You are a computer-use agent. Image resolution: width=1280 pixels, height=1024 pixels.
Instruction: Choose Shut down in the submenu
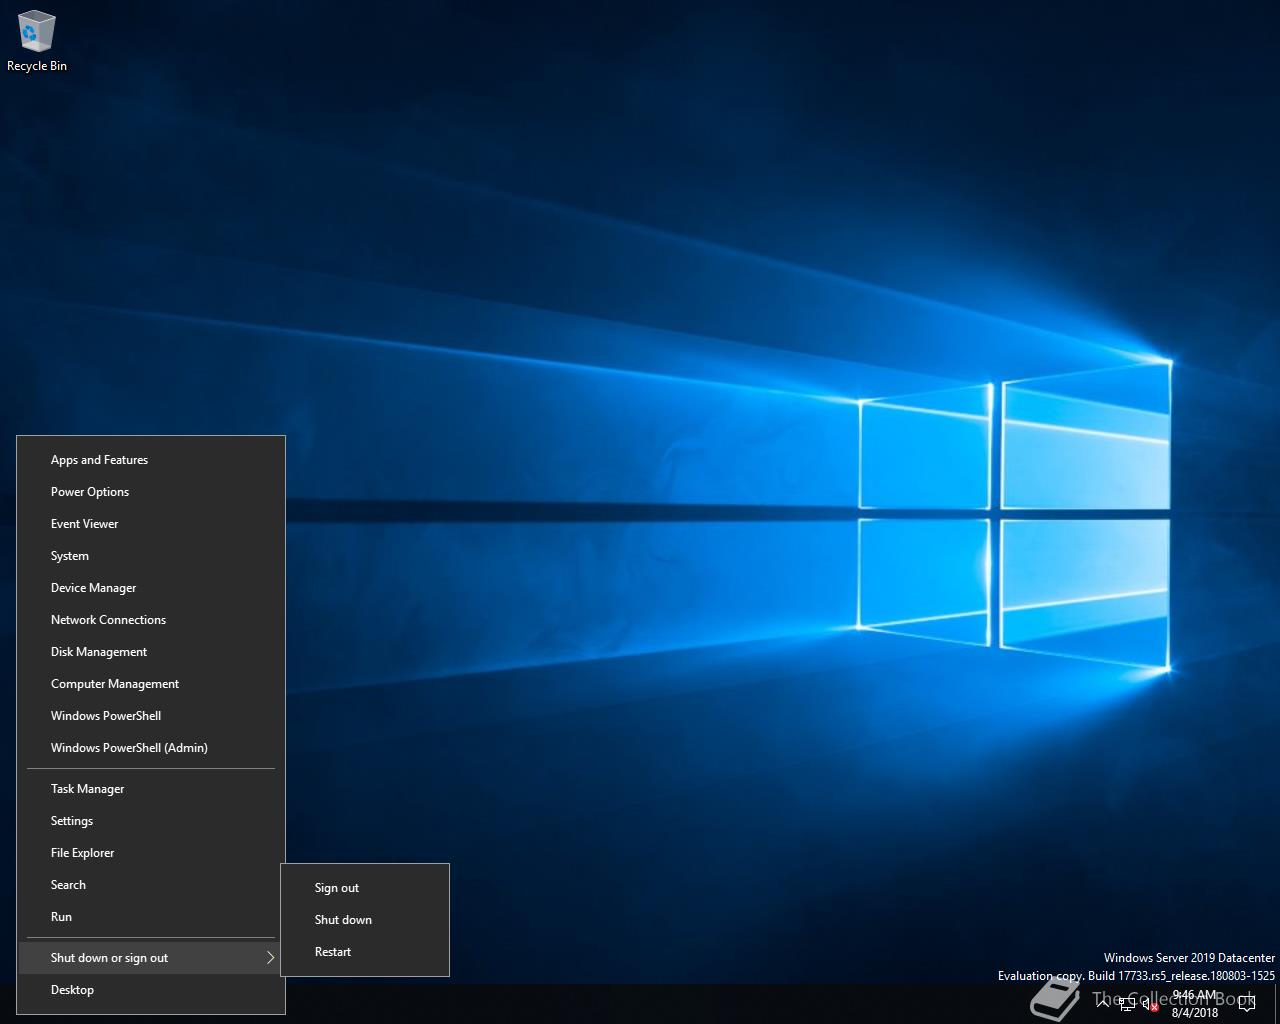(x=365, y=920)
